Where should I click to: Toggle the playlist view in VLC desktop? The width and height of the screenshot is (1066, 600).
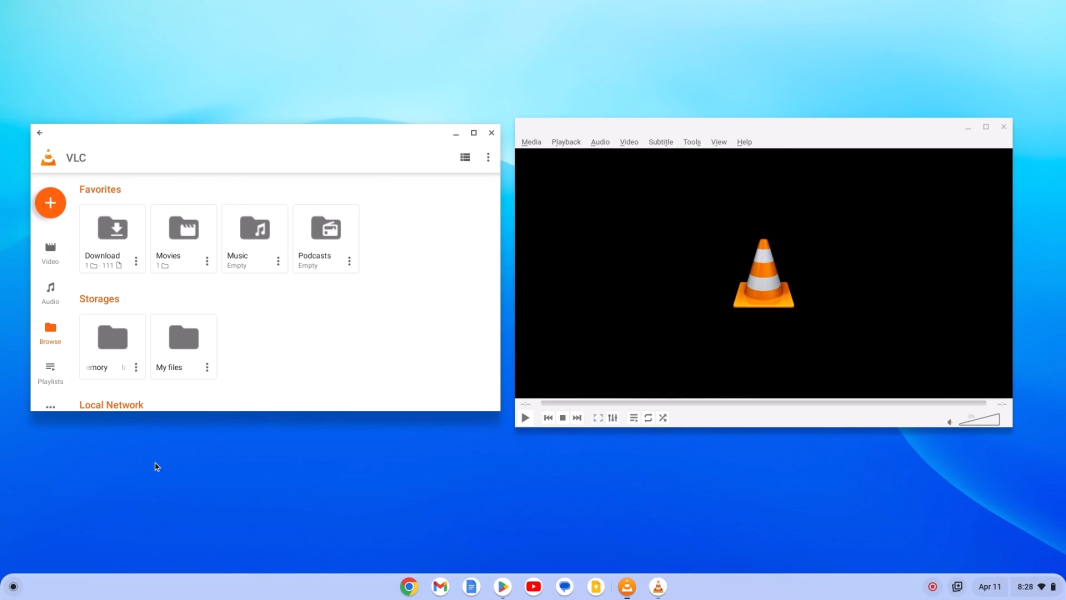[x=634, y=418]
